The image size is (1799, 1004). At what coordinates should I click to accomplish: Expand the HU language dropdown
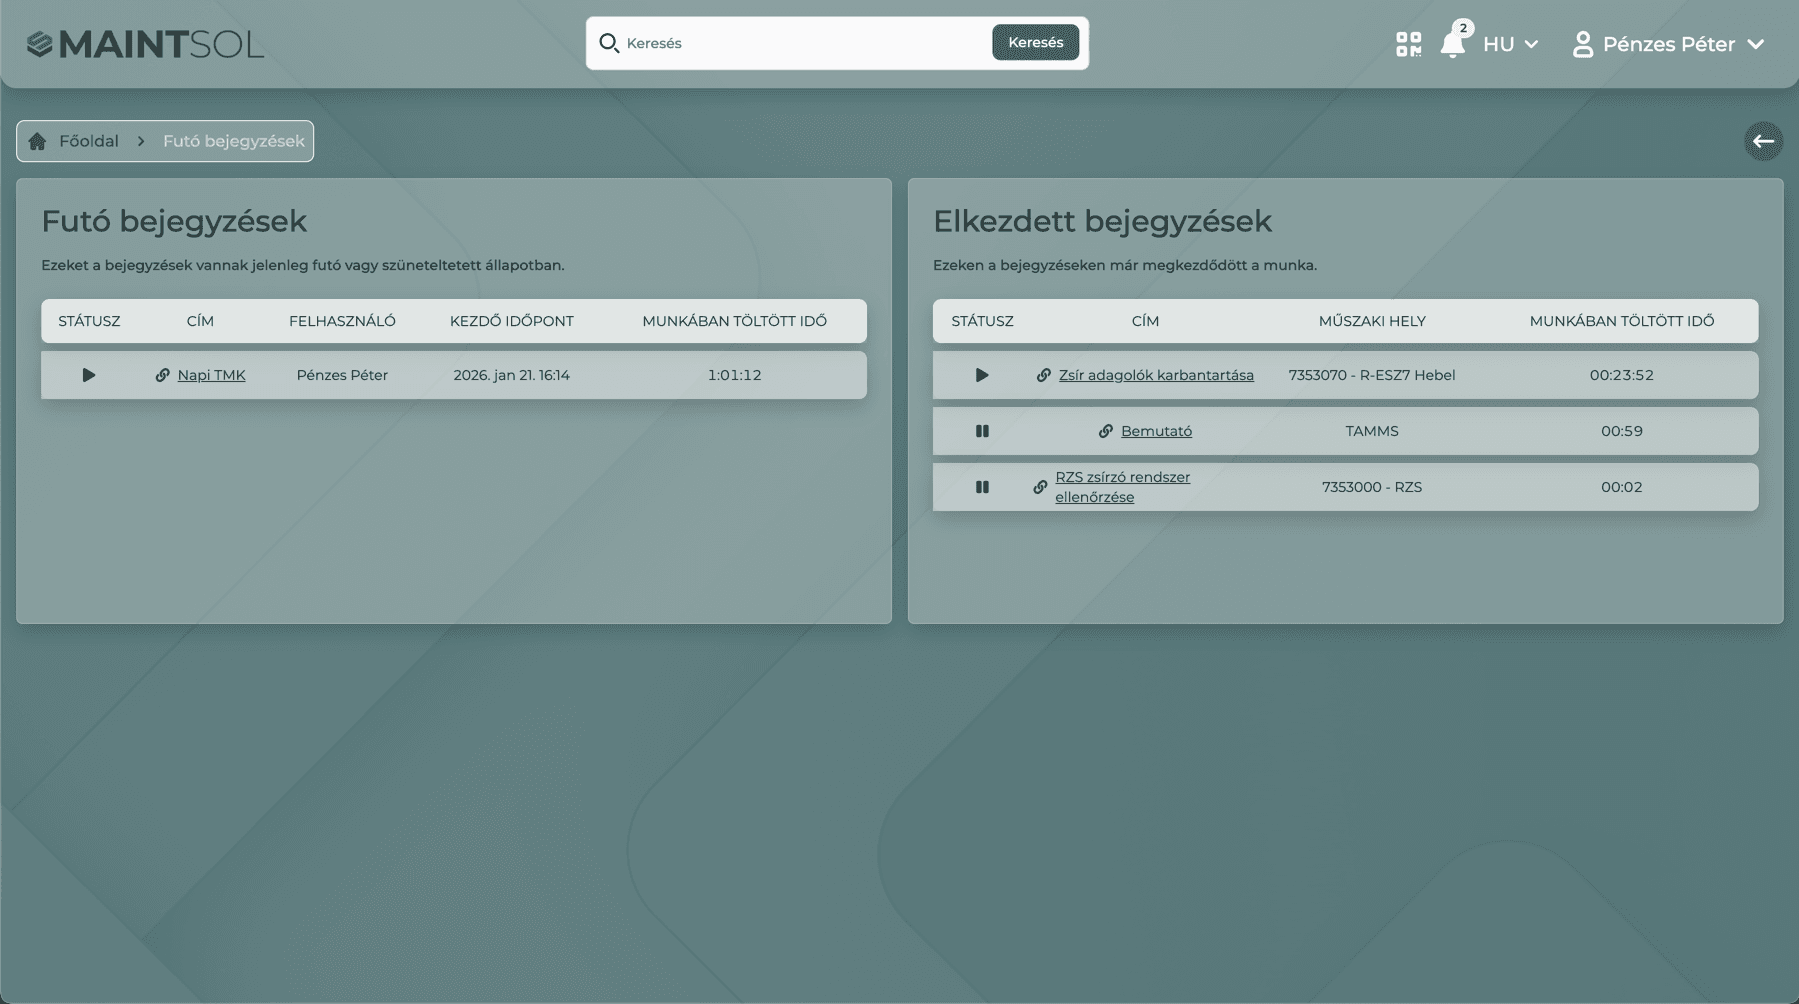(x=1510, y=44)
